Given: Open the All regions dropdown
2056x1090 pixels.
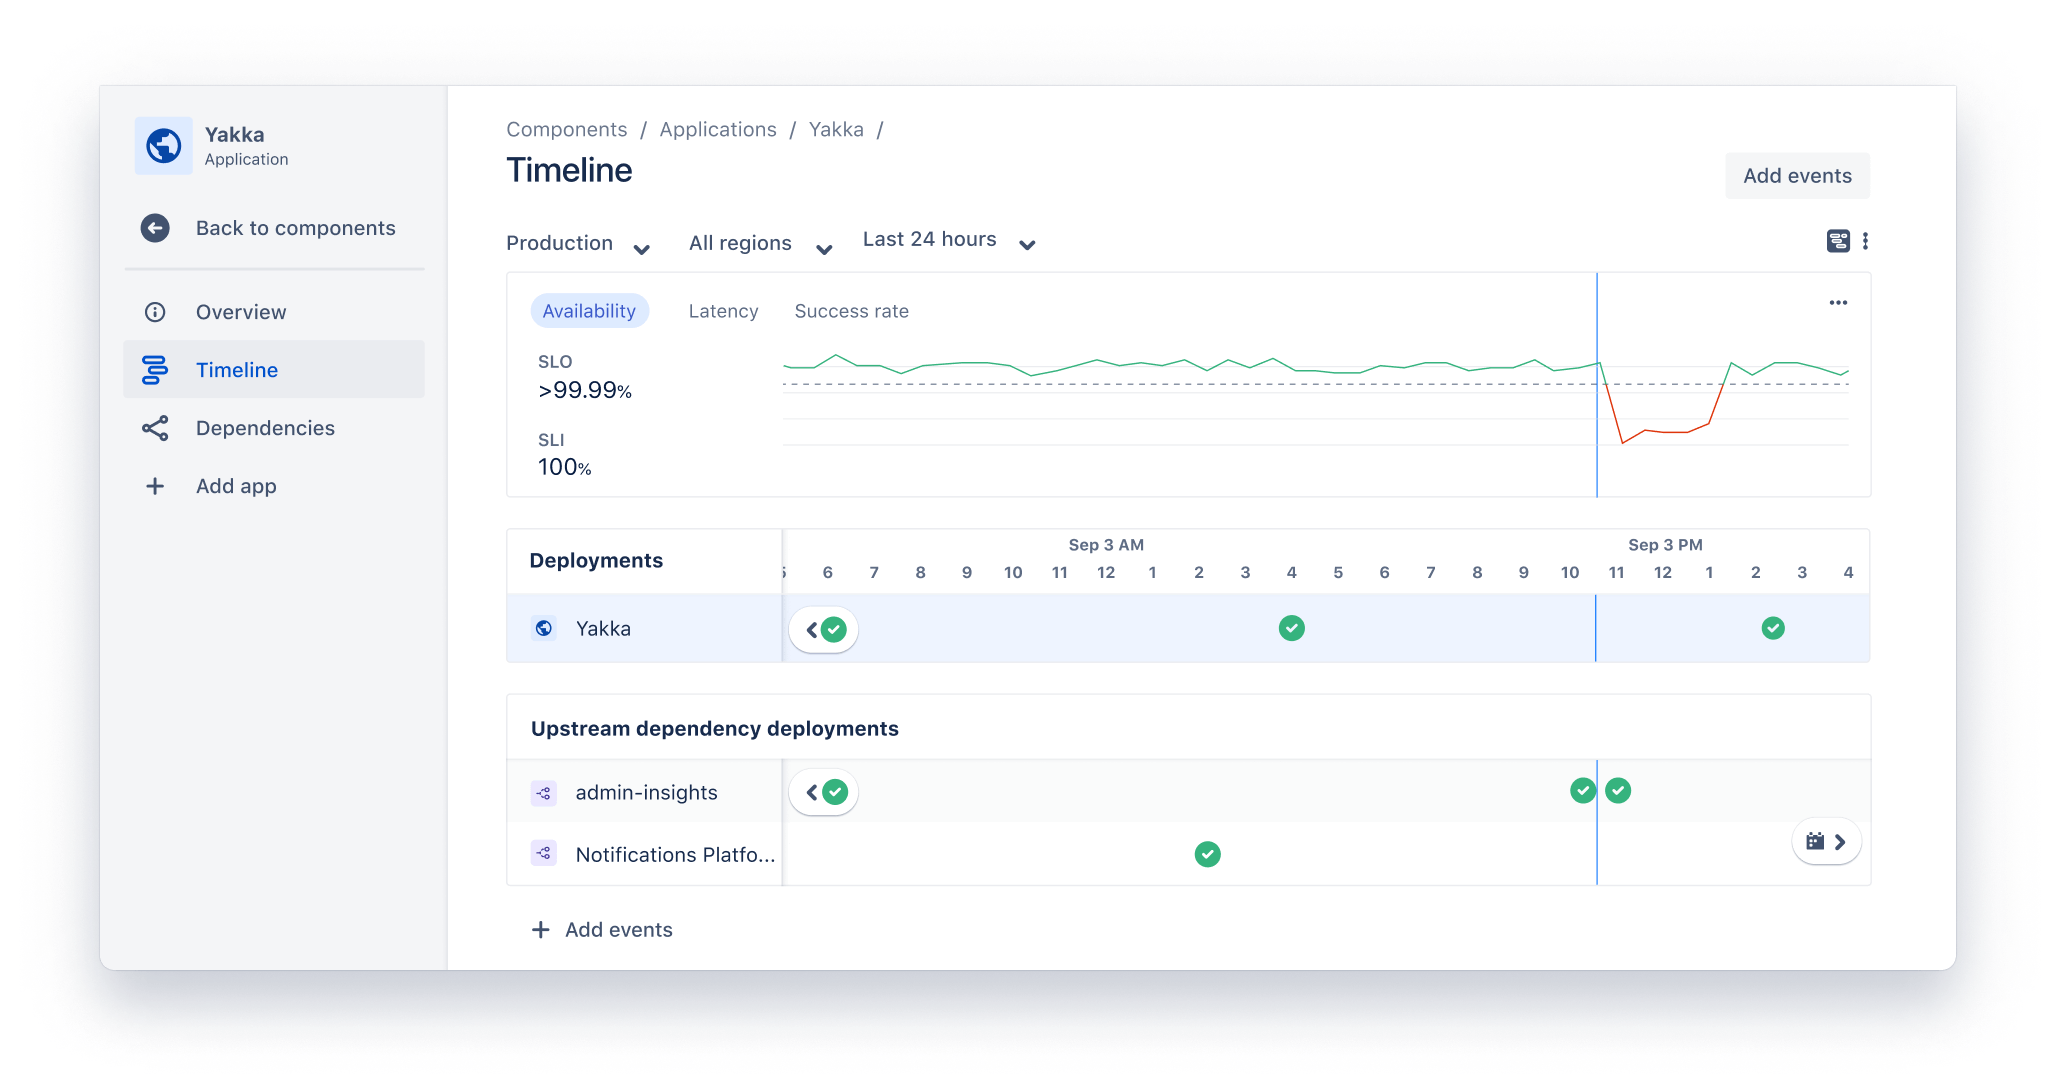Looking at the screenshot, I should coord(760,244).
